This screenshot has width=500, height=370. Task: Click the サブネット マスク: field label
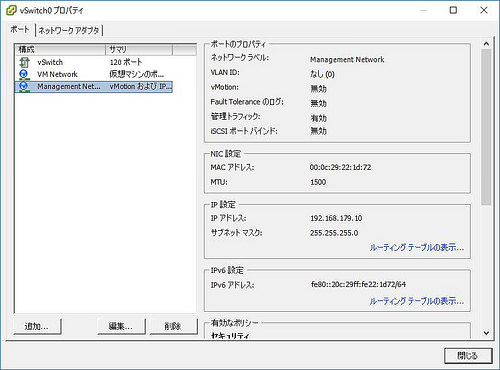tap(236, 233)
